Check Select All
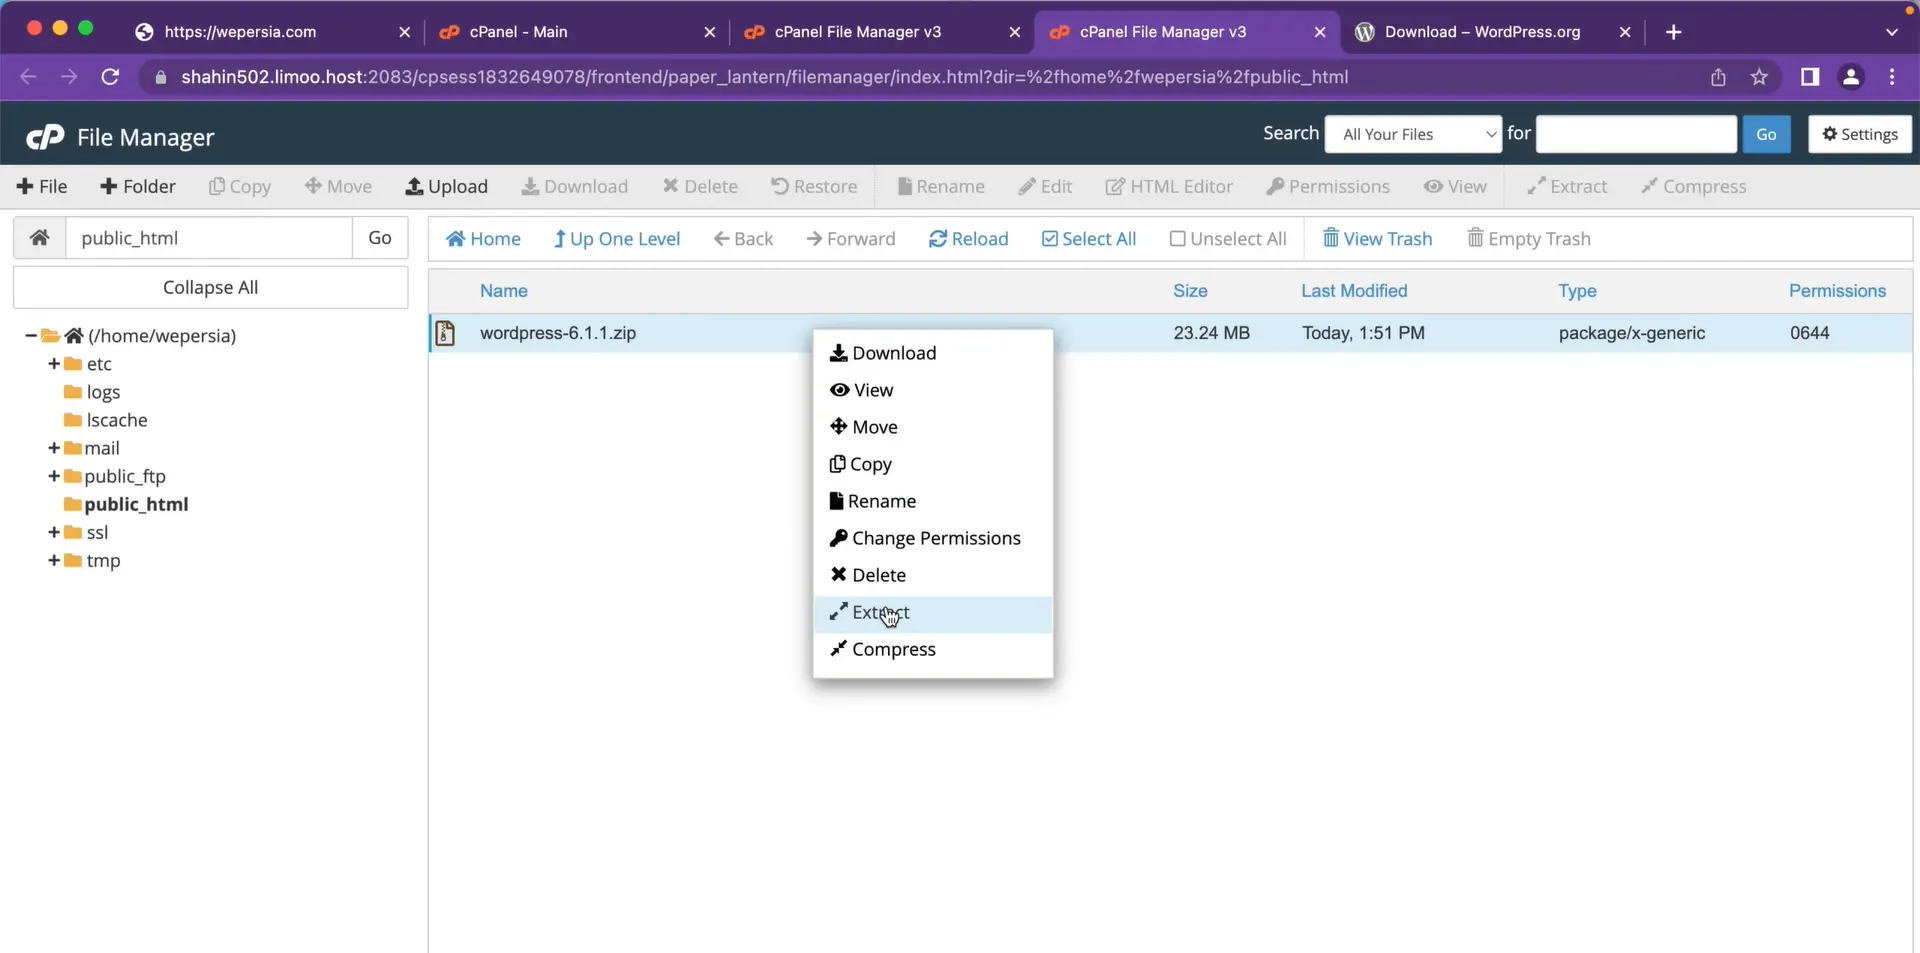1920x953 pixels. (1088, 239)
